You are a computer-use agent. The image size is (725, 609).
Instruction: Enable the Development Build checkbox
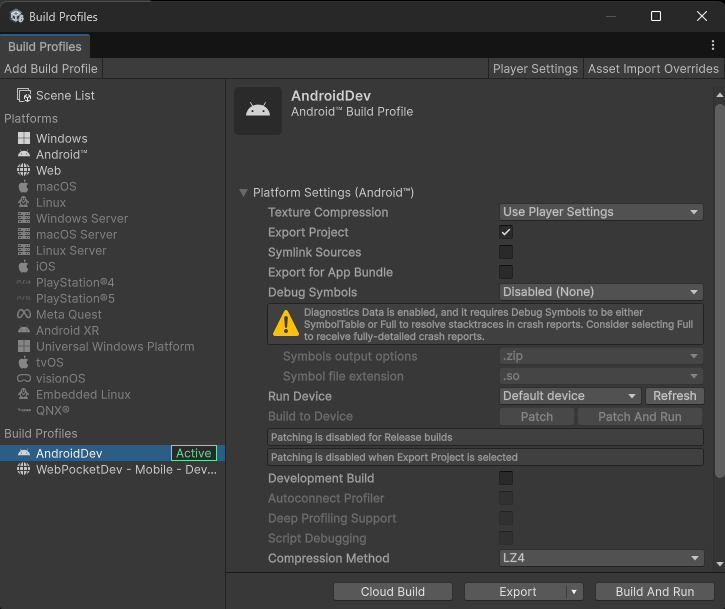[x=506, y=478]
